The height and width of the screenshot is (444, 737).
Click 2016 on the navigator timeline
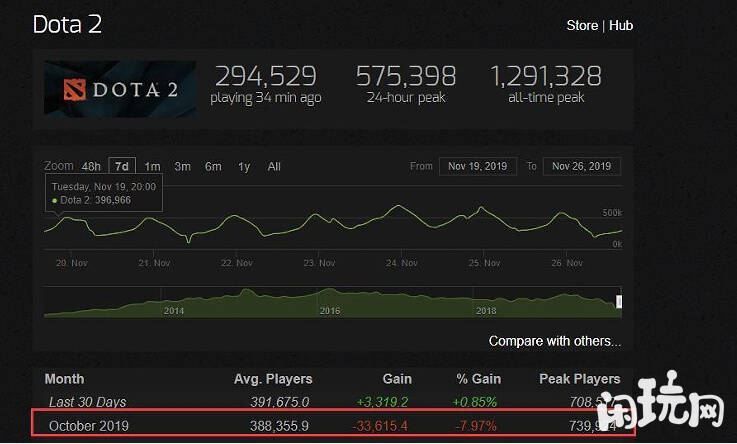pyautogui.click(x=330, y=311)
